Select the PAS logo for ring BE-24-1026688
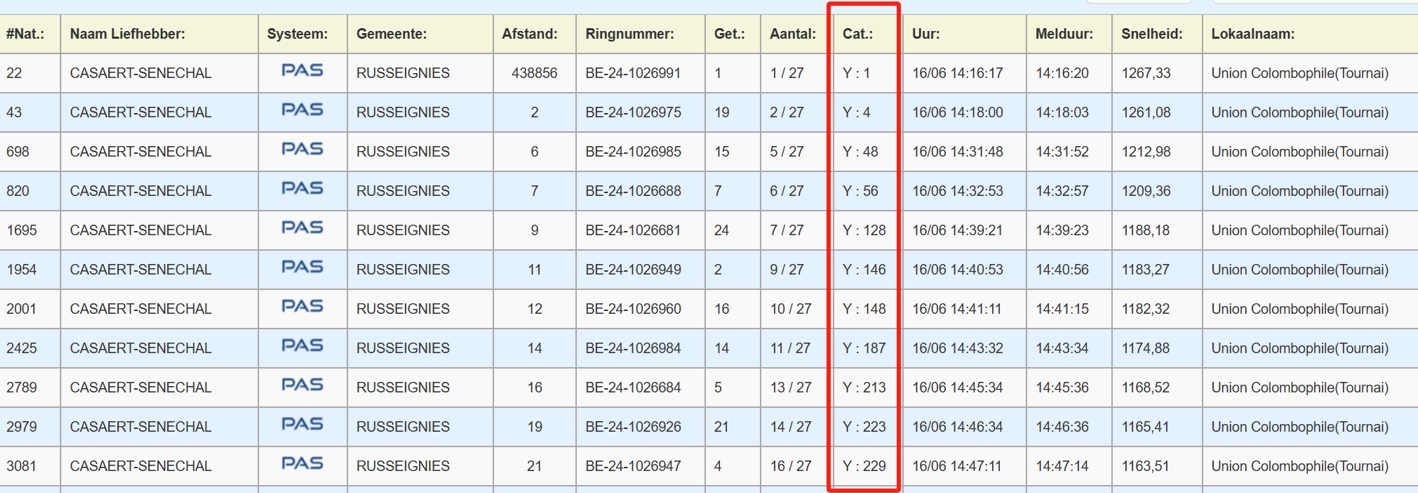This screenshot has height=493, width=1418. click(x=302, y=188)
